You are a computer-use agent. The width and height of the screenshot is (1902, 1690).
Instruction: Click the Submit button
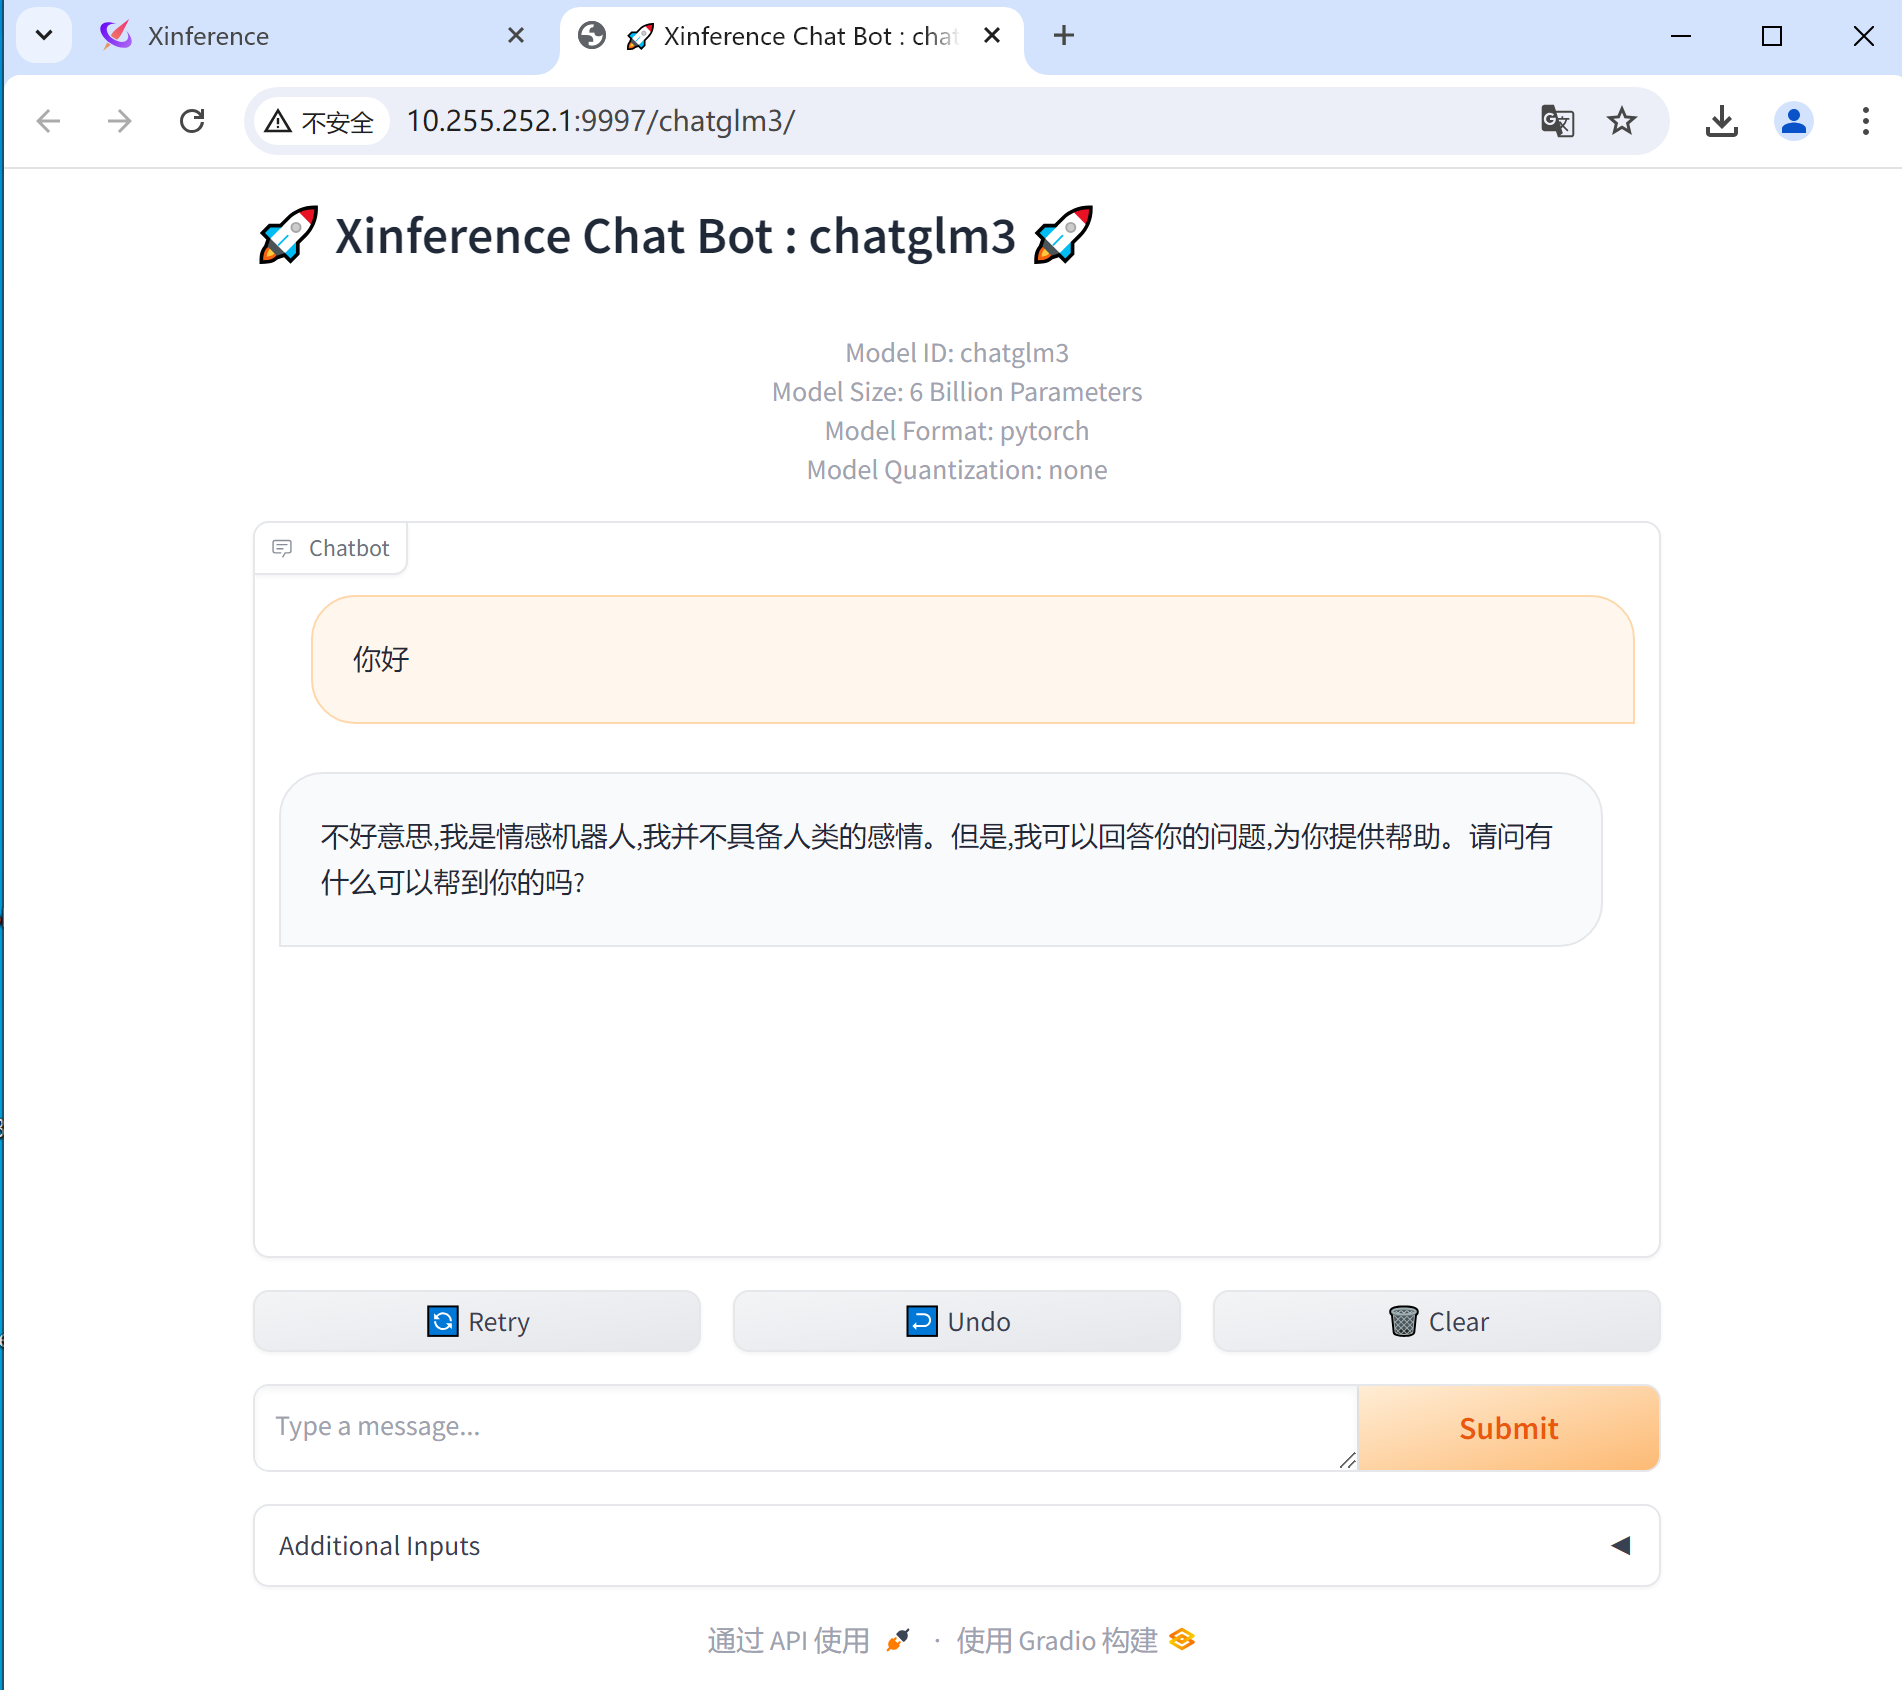coord(1507,1428)
